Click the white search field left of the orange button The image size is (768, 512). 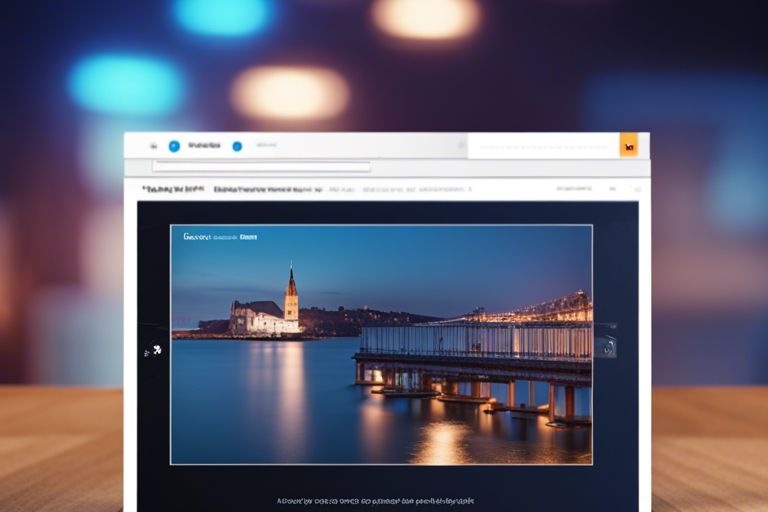540,146
